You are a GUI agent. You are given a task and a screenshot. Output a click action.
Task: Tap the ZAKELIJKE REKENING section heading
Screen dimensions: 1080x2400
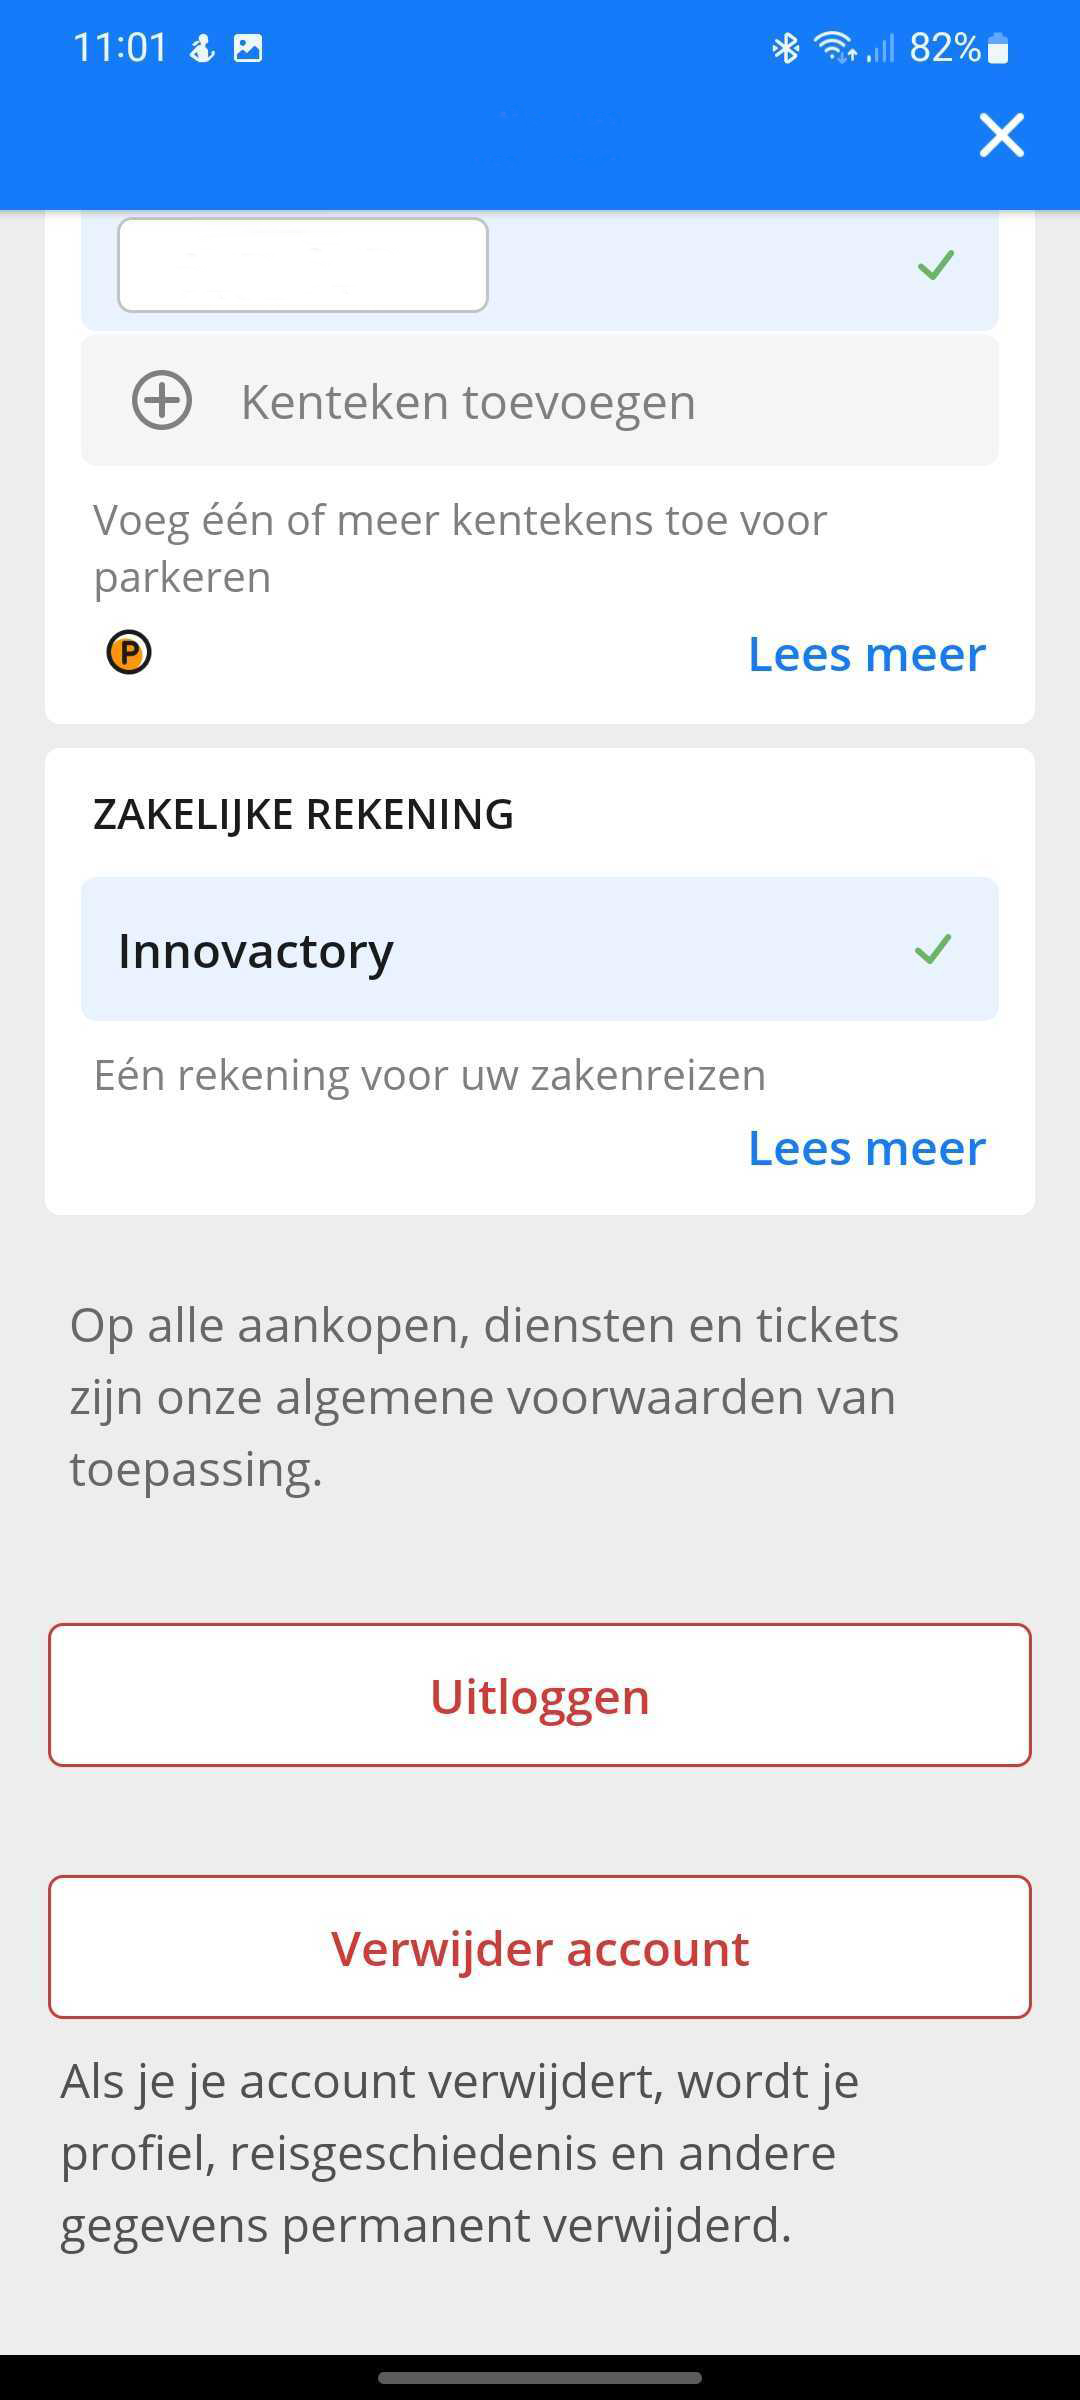pyautogui.click(x=303, y=814)
